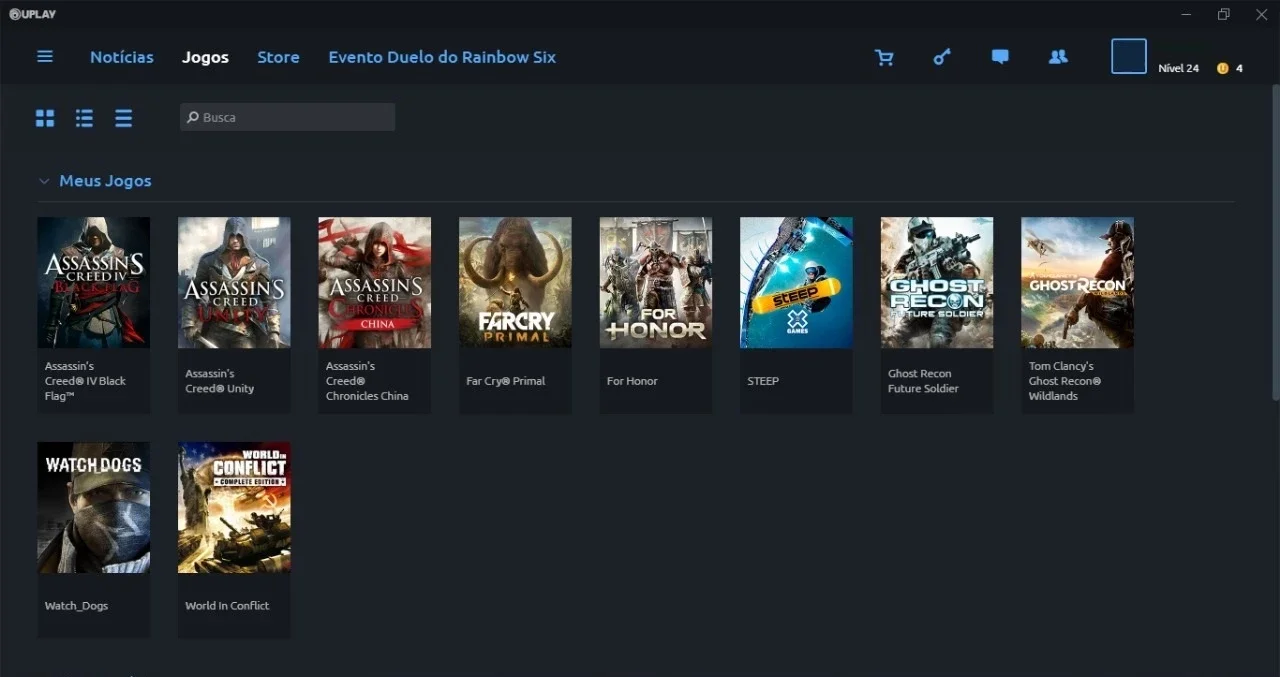Click the Uplay coin icon

point(1222,68)
